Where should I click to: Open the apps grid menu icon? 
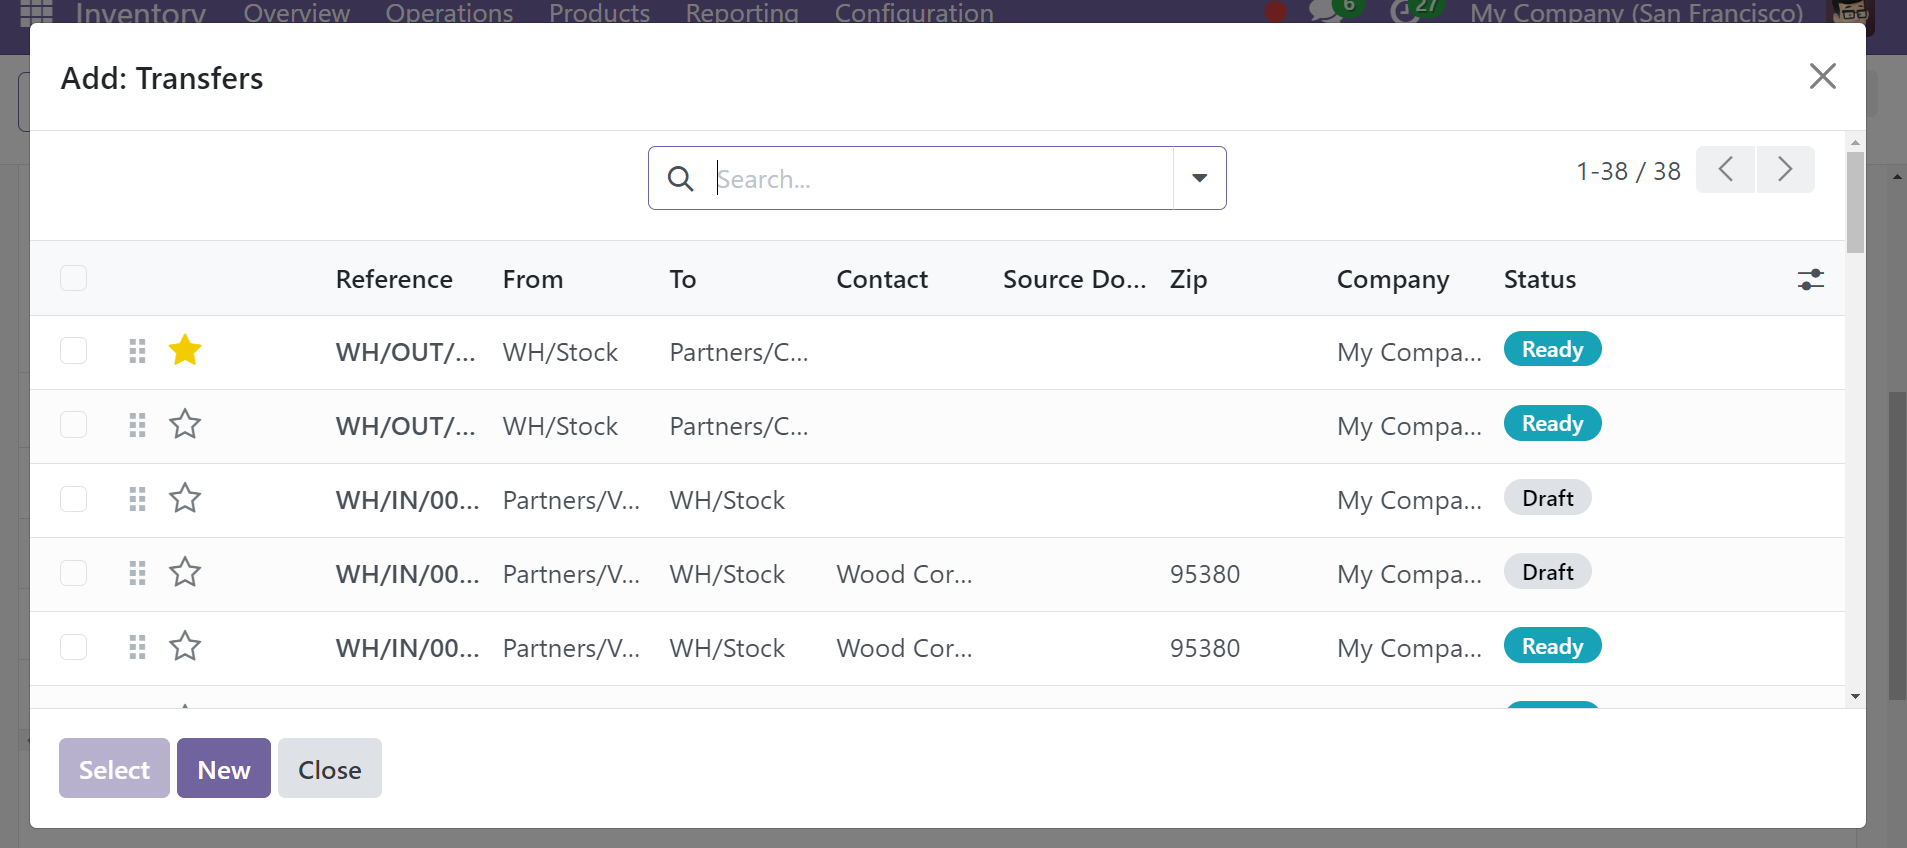[37, 12]
